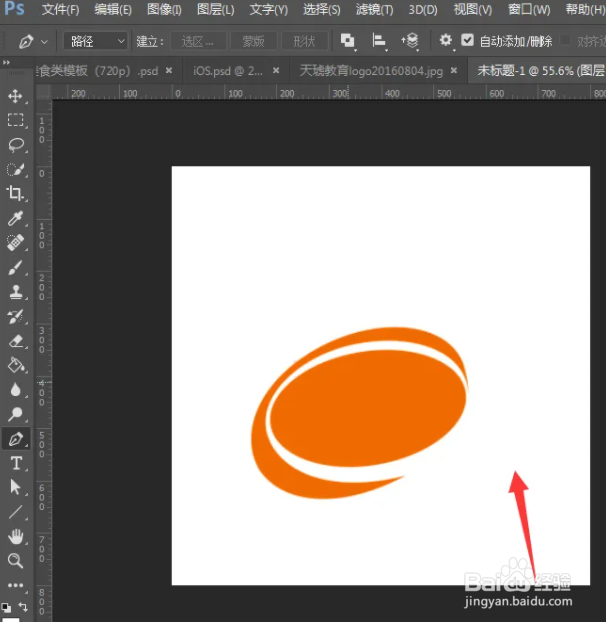Click the ruler origin corner box

pos(44,93)
